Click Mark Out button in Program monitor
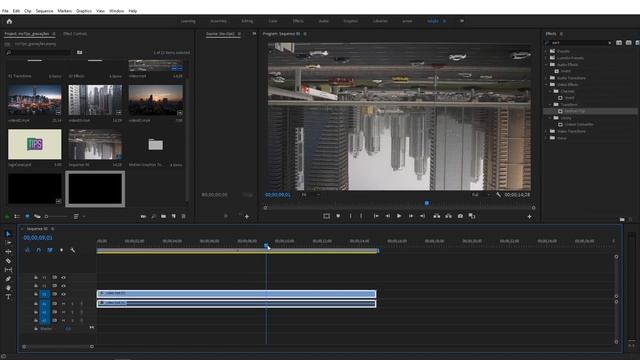The width and height of the screenshot is (640, 360). click(x=361, y=216)
